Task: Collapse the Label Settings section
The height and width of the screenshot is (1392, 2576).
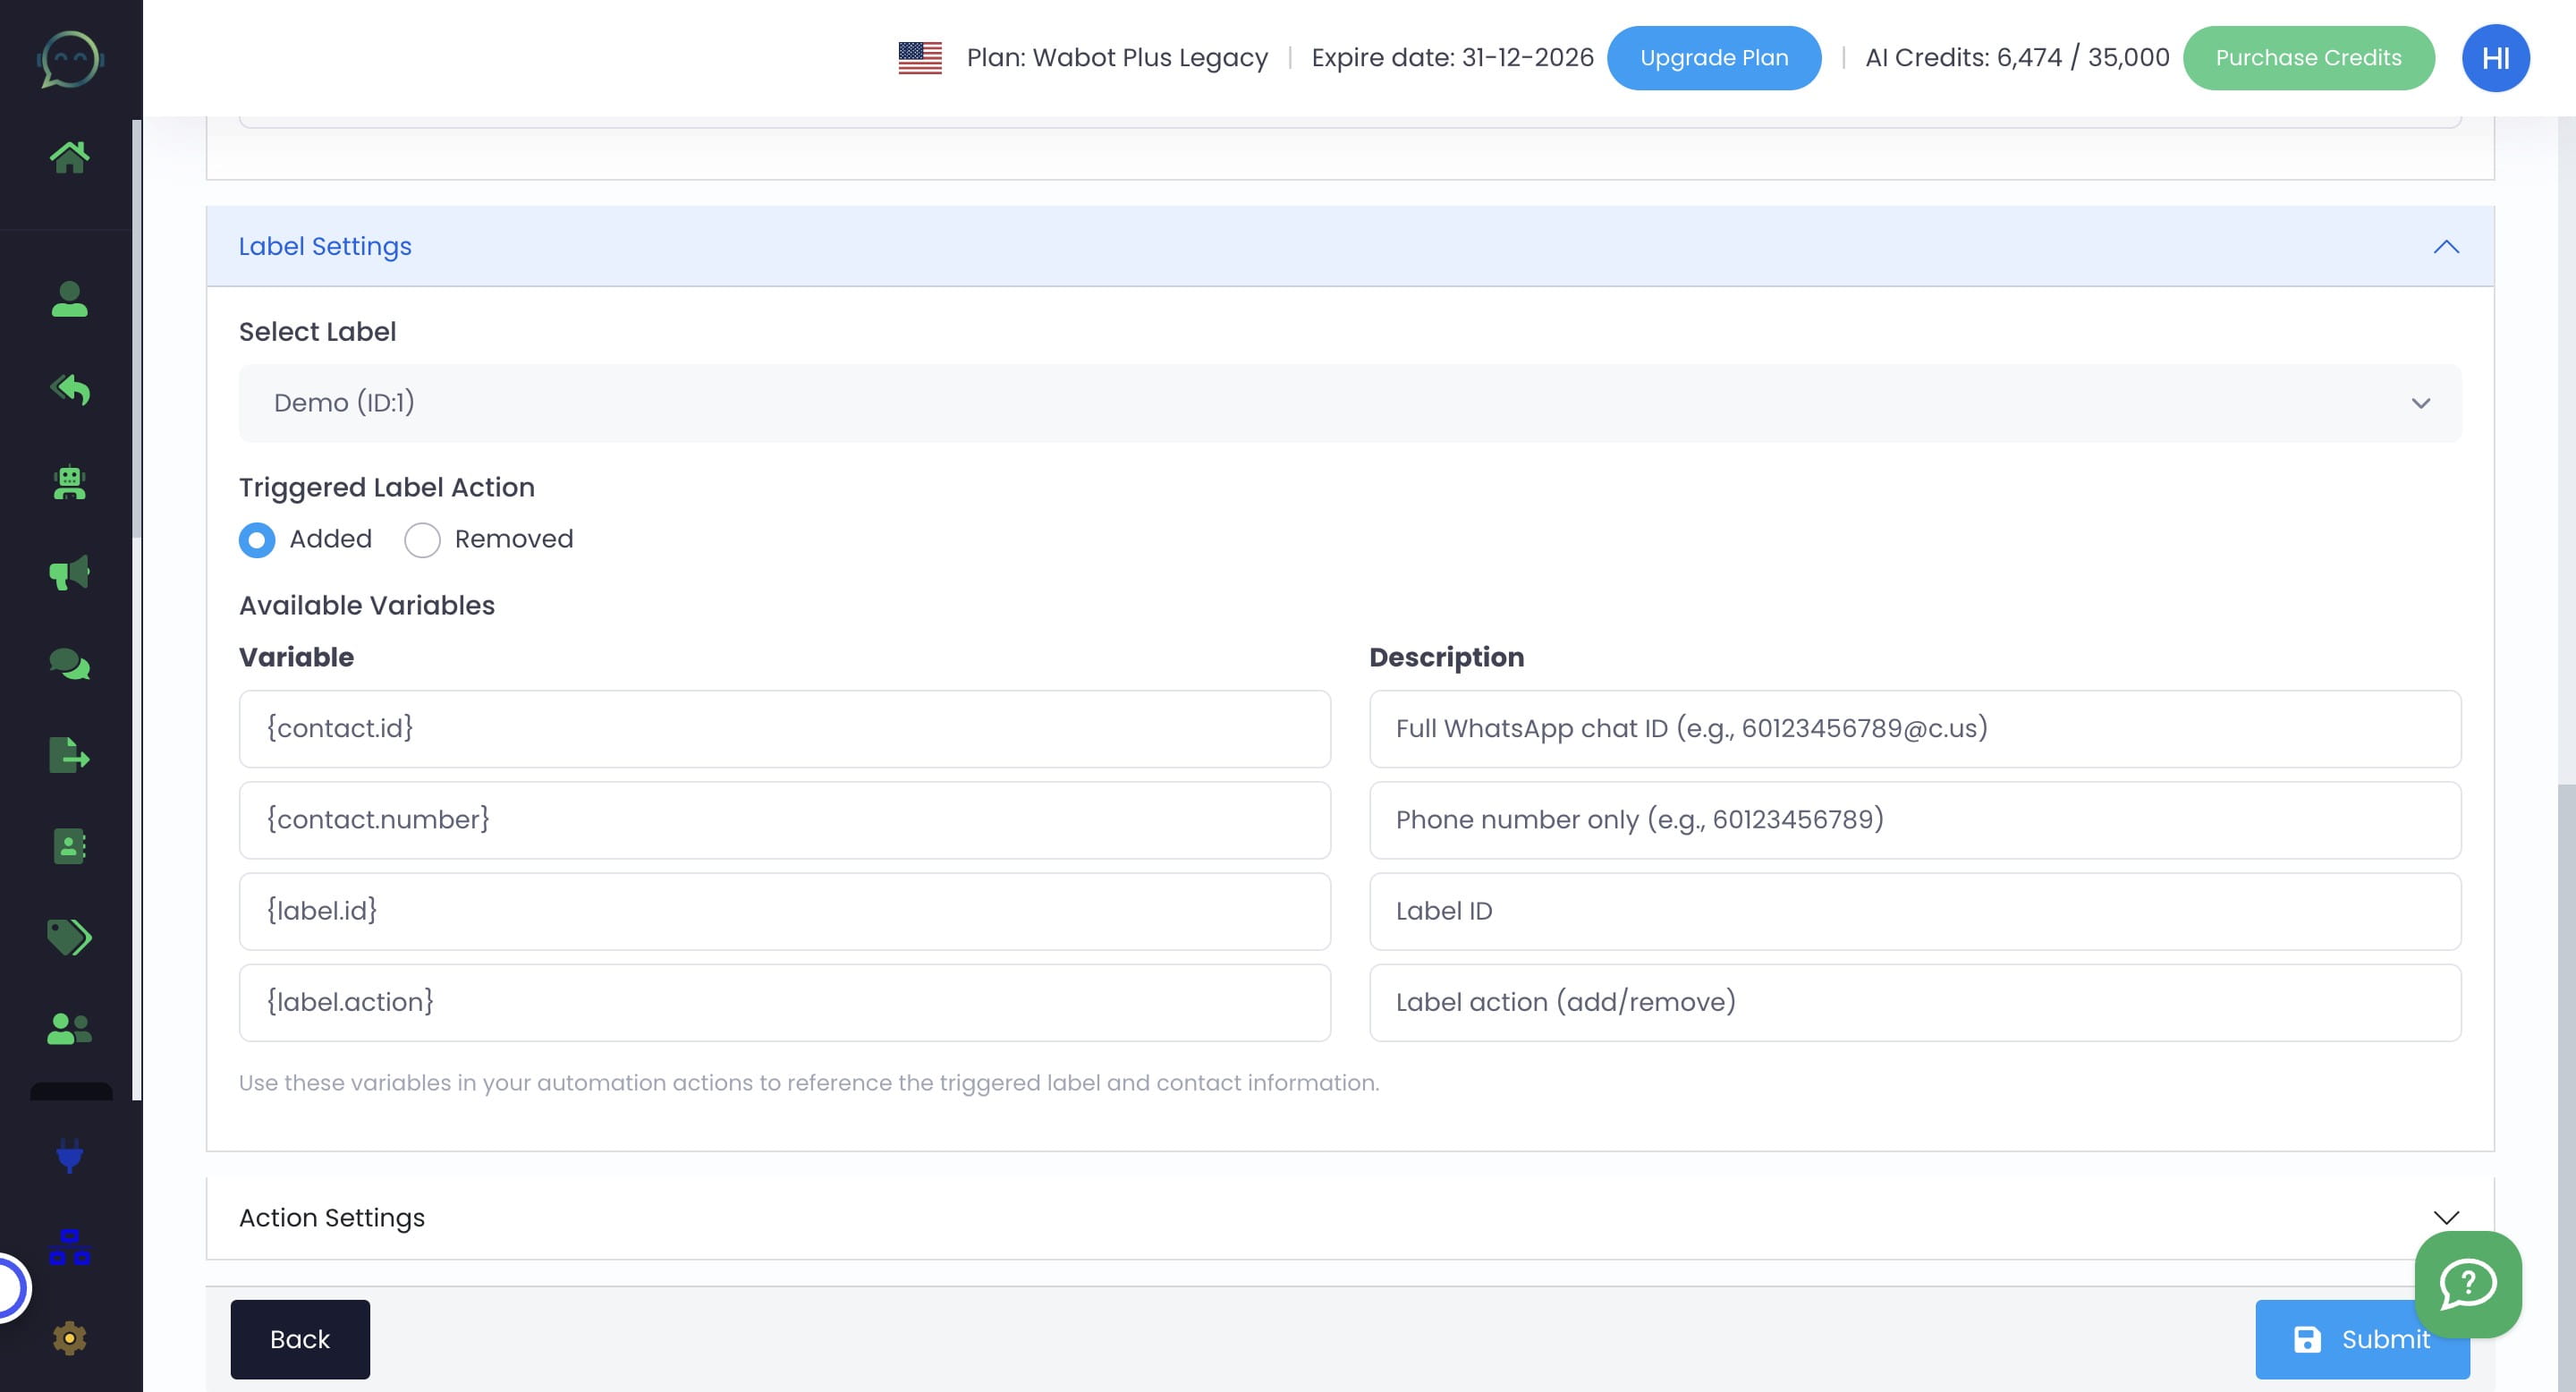Action: 2445,247
